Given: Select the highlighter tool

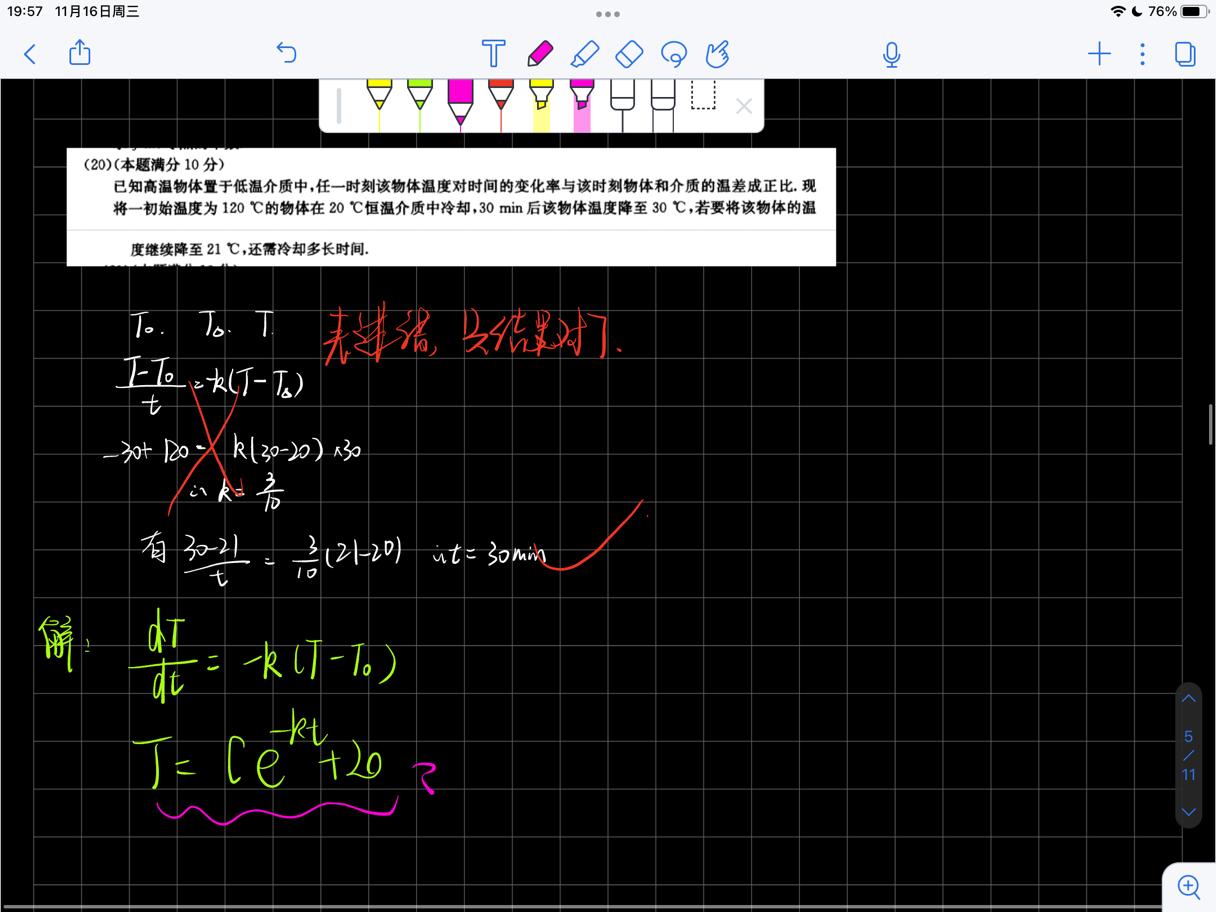Looking at the screenshot, I should tap(585, 53).
